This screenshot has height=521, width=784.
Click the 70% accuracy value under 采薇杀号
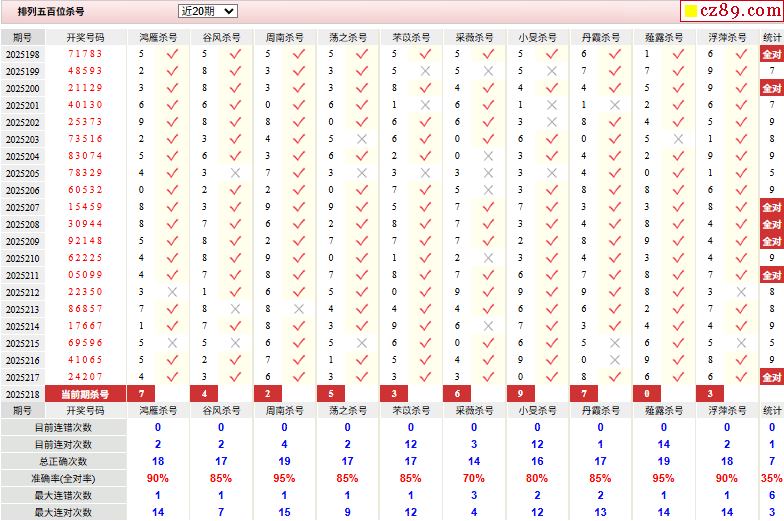(x=474, y=478)
